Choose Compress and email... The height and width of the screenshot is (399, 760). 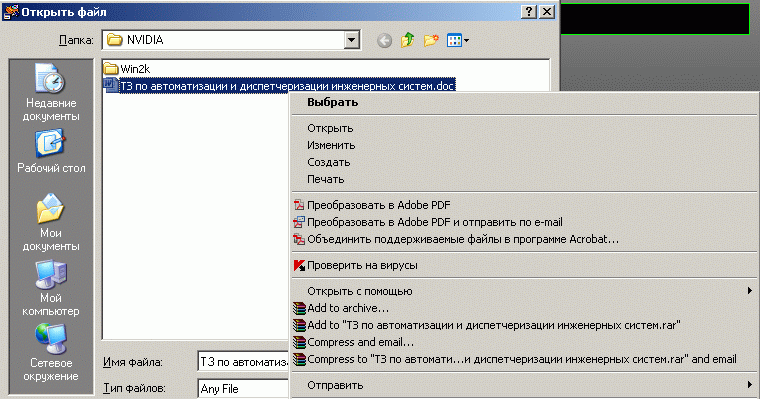pyautogui.click(x=524, y=342)
